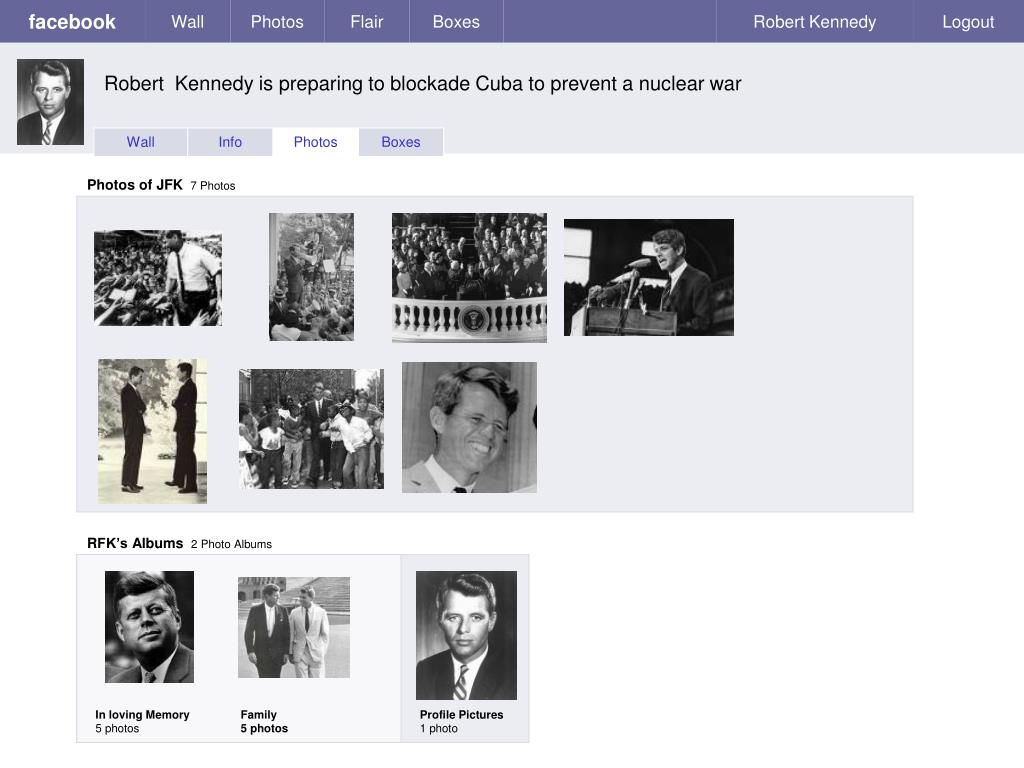
Task: Open photo of man in white shirt greeting crowd
Action: [158, 278]
